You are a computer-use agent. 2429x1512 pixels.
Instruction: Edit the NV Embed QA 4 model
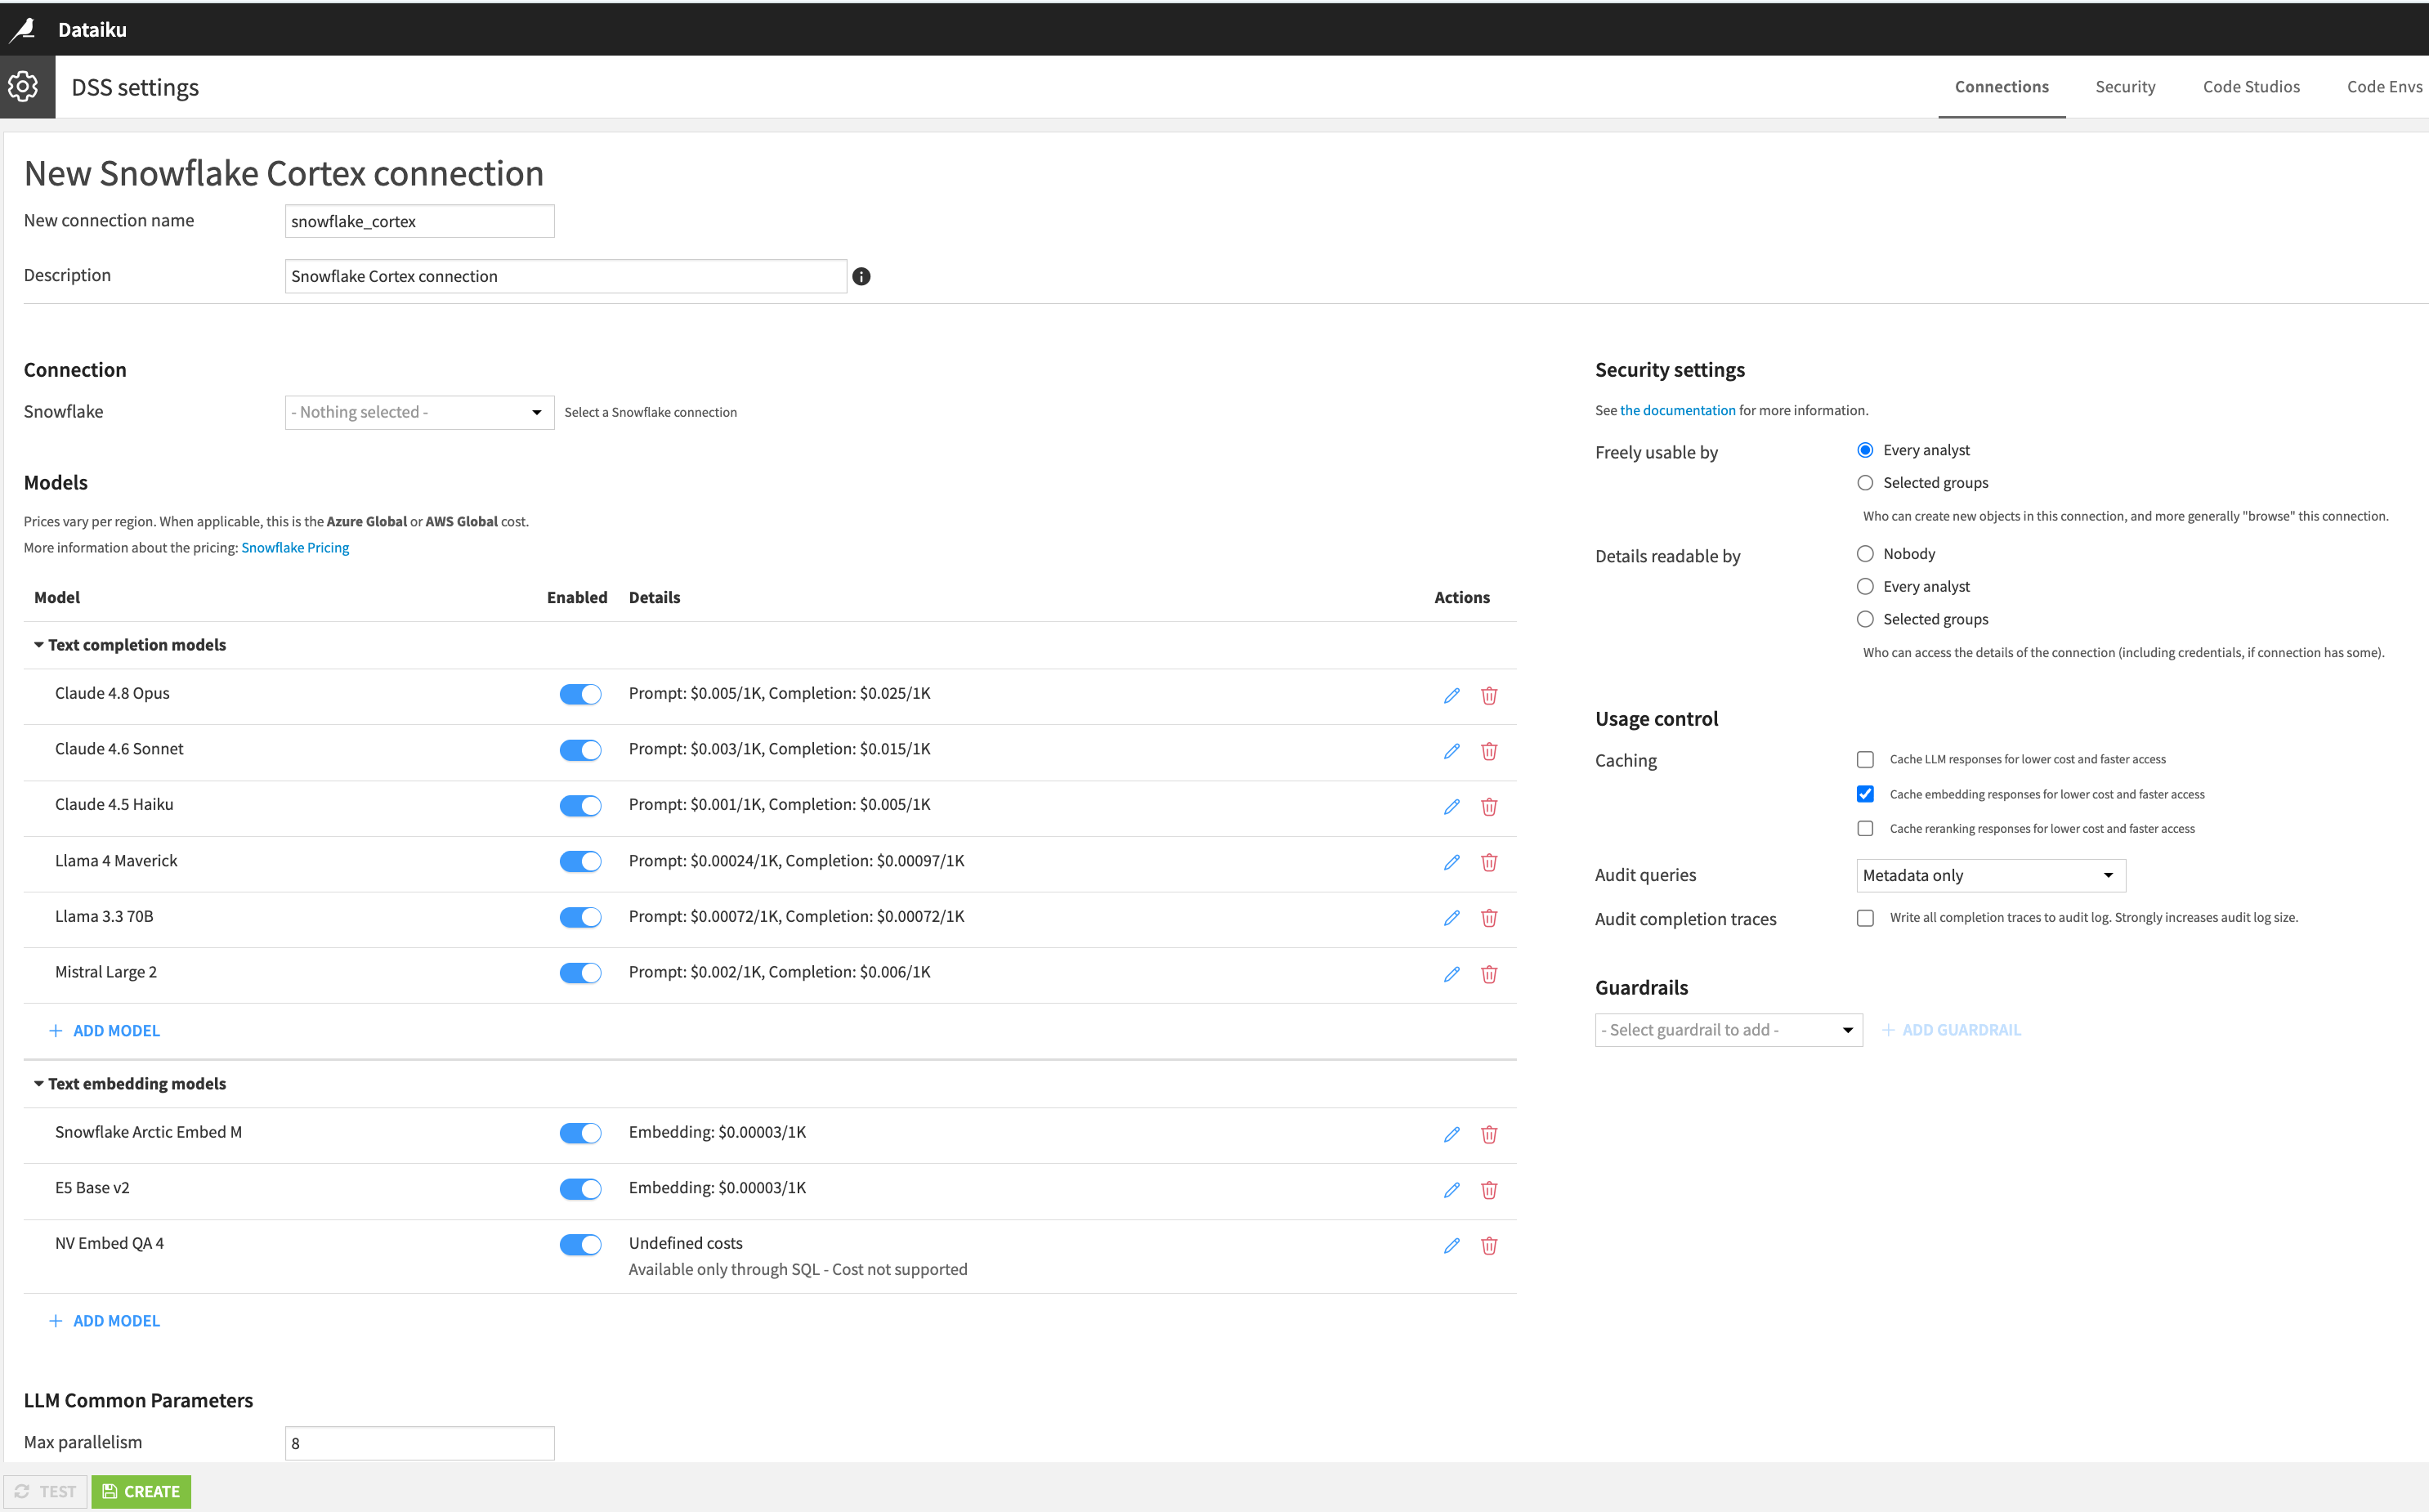(1451, 1246)
